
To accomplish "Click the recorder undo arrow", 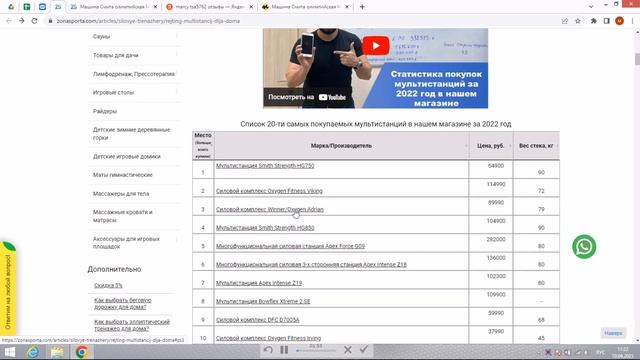I will (x=268, y=350).
